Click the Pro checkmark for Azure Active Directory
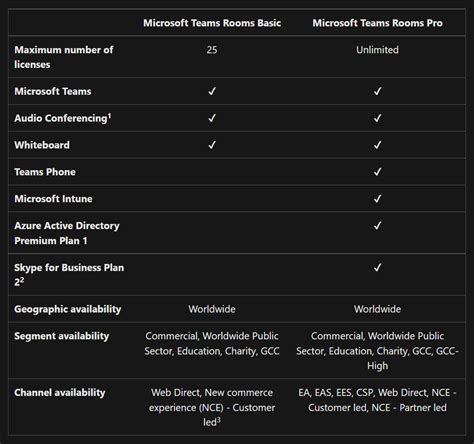474x444 pixels. pyautogui.click(x=377, y=226)
